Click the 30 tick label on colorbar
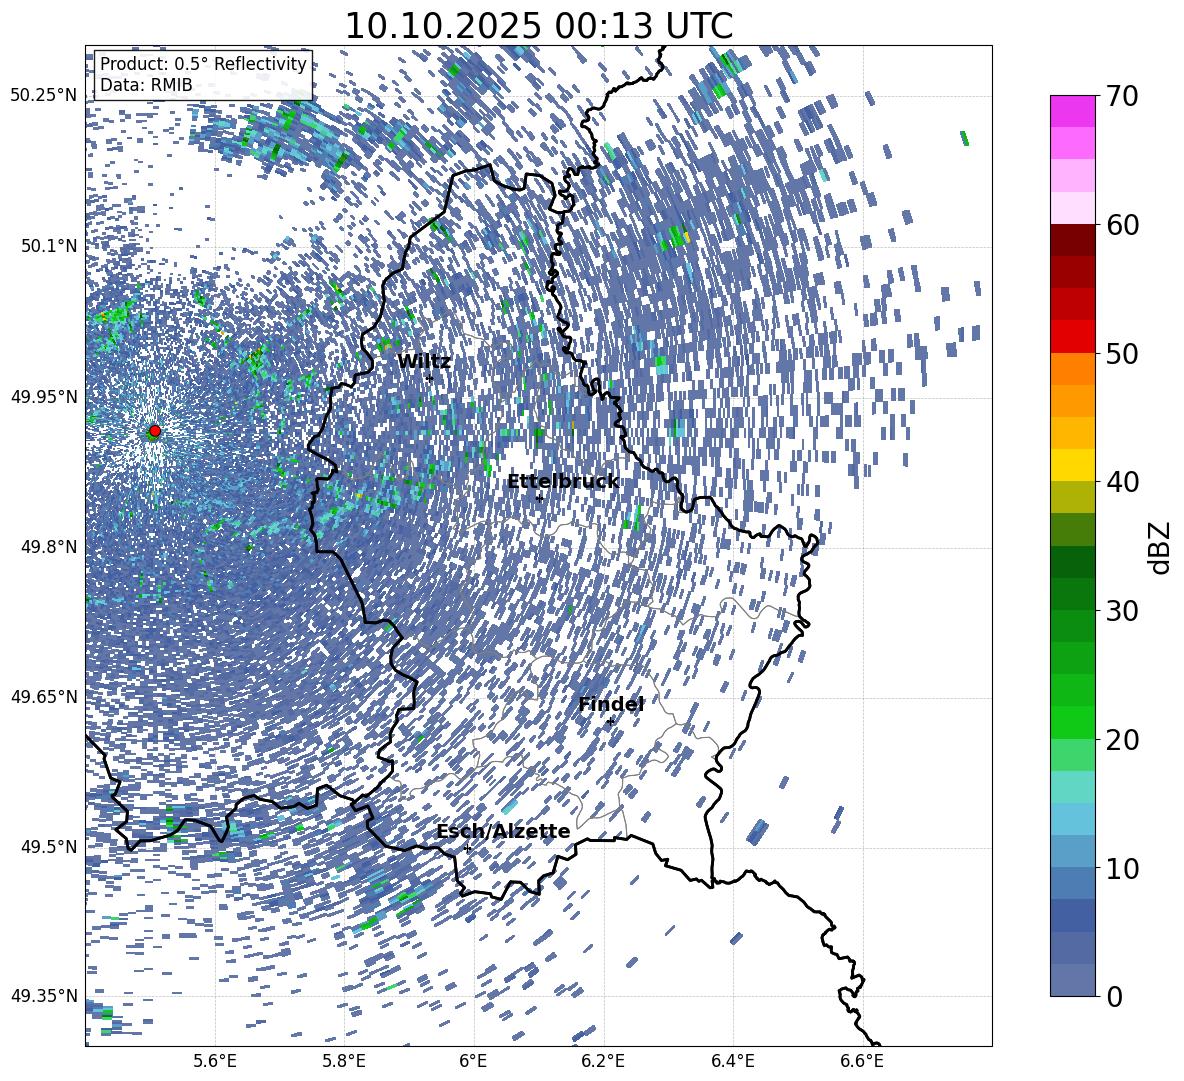The image size is (1184, 1081). 1122,611
